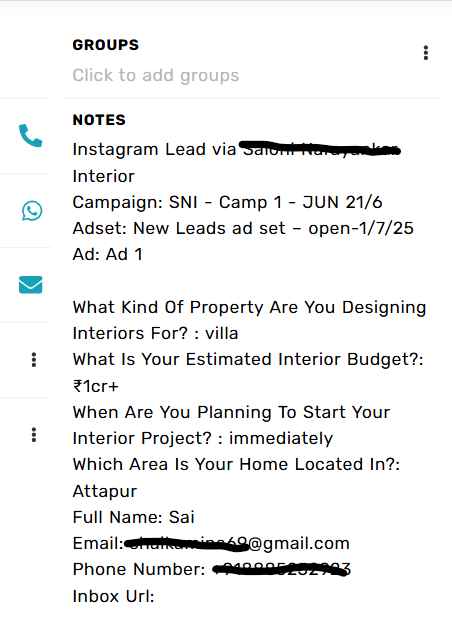Click the email envelope icon
The image size is (452, 642).
tap(30, 285)
